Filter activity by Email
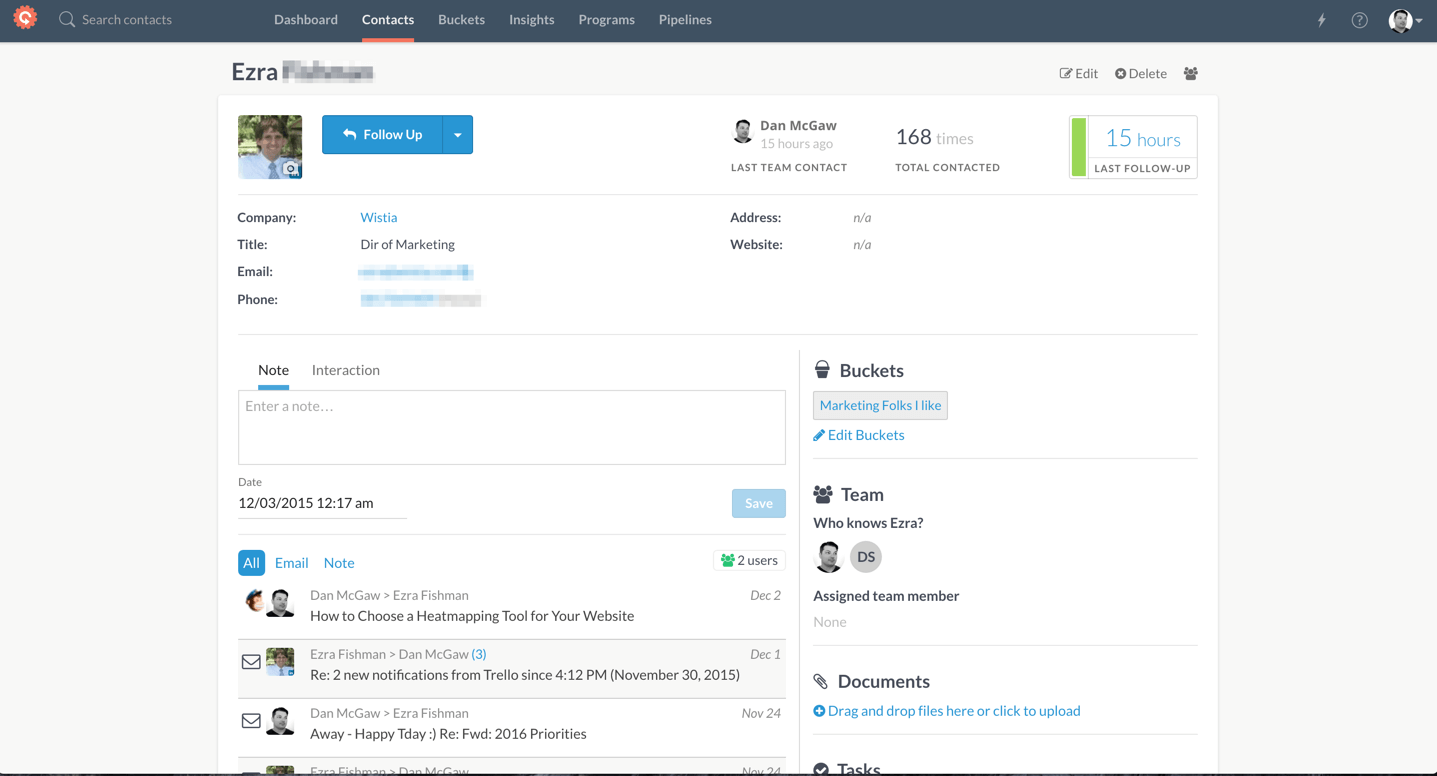The image size is (1437, 776). 291,563
